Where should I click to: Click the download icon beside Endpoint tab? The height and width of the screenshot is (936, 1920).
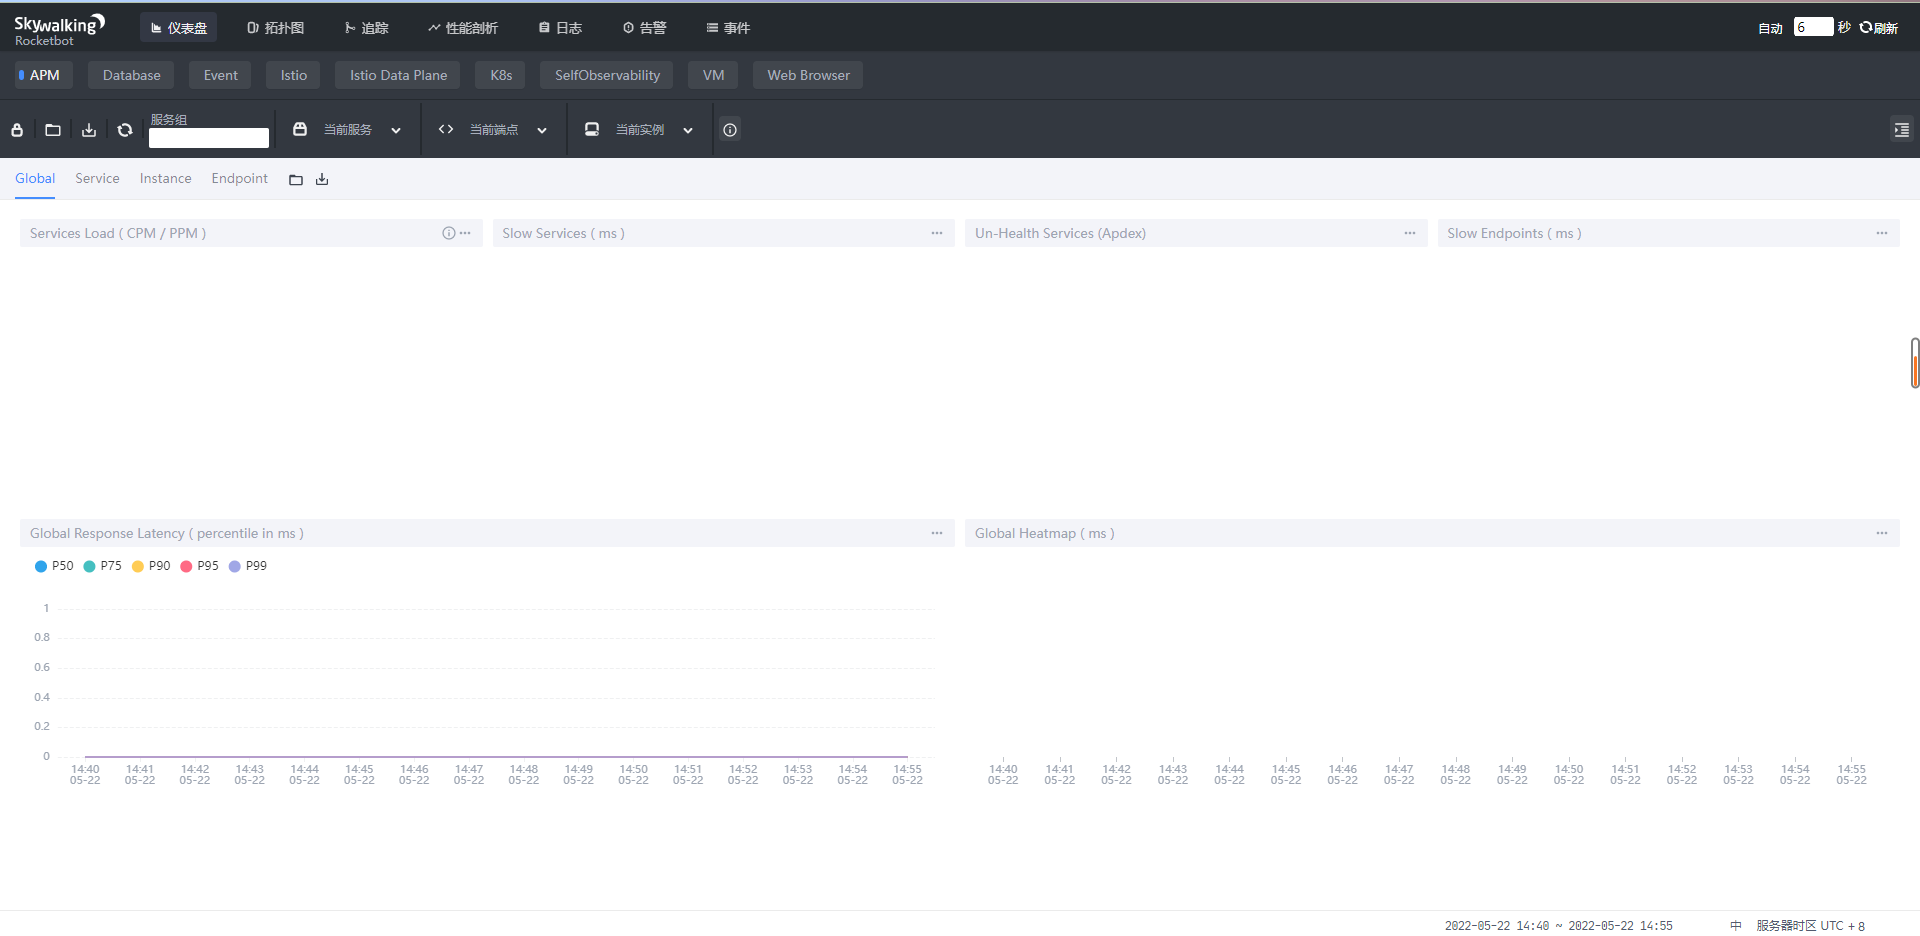pyautogui.click(x=322, y=180)
